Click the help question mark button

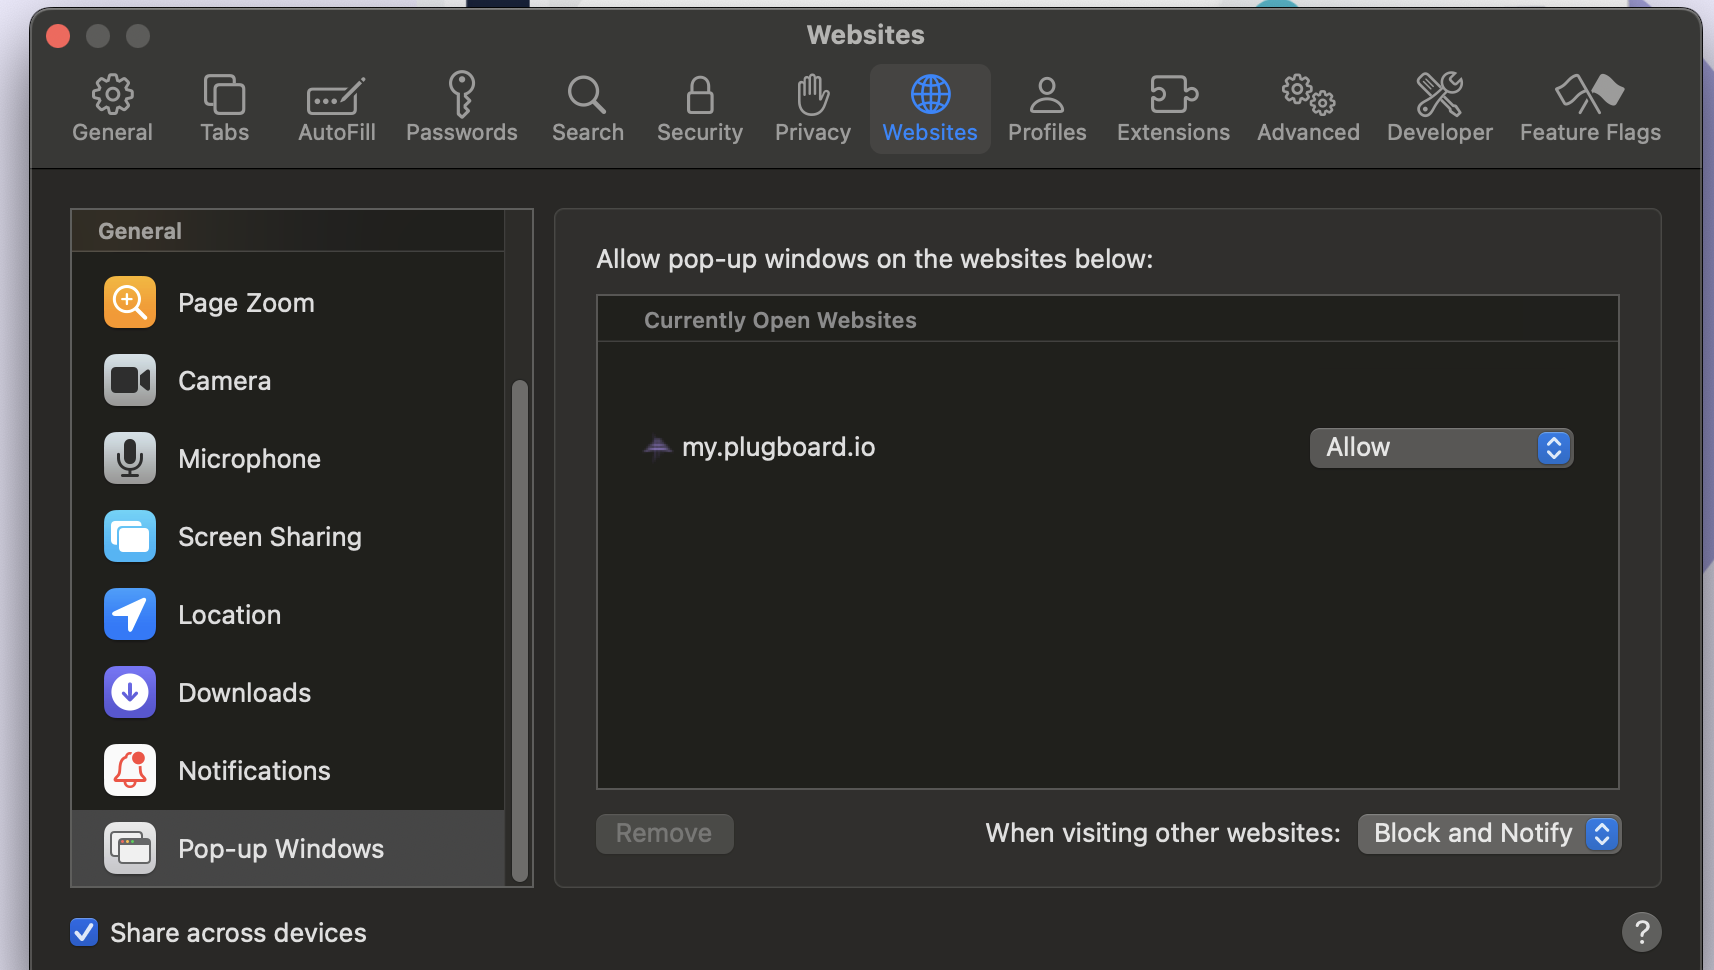coord(1641,931)
